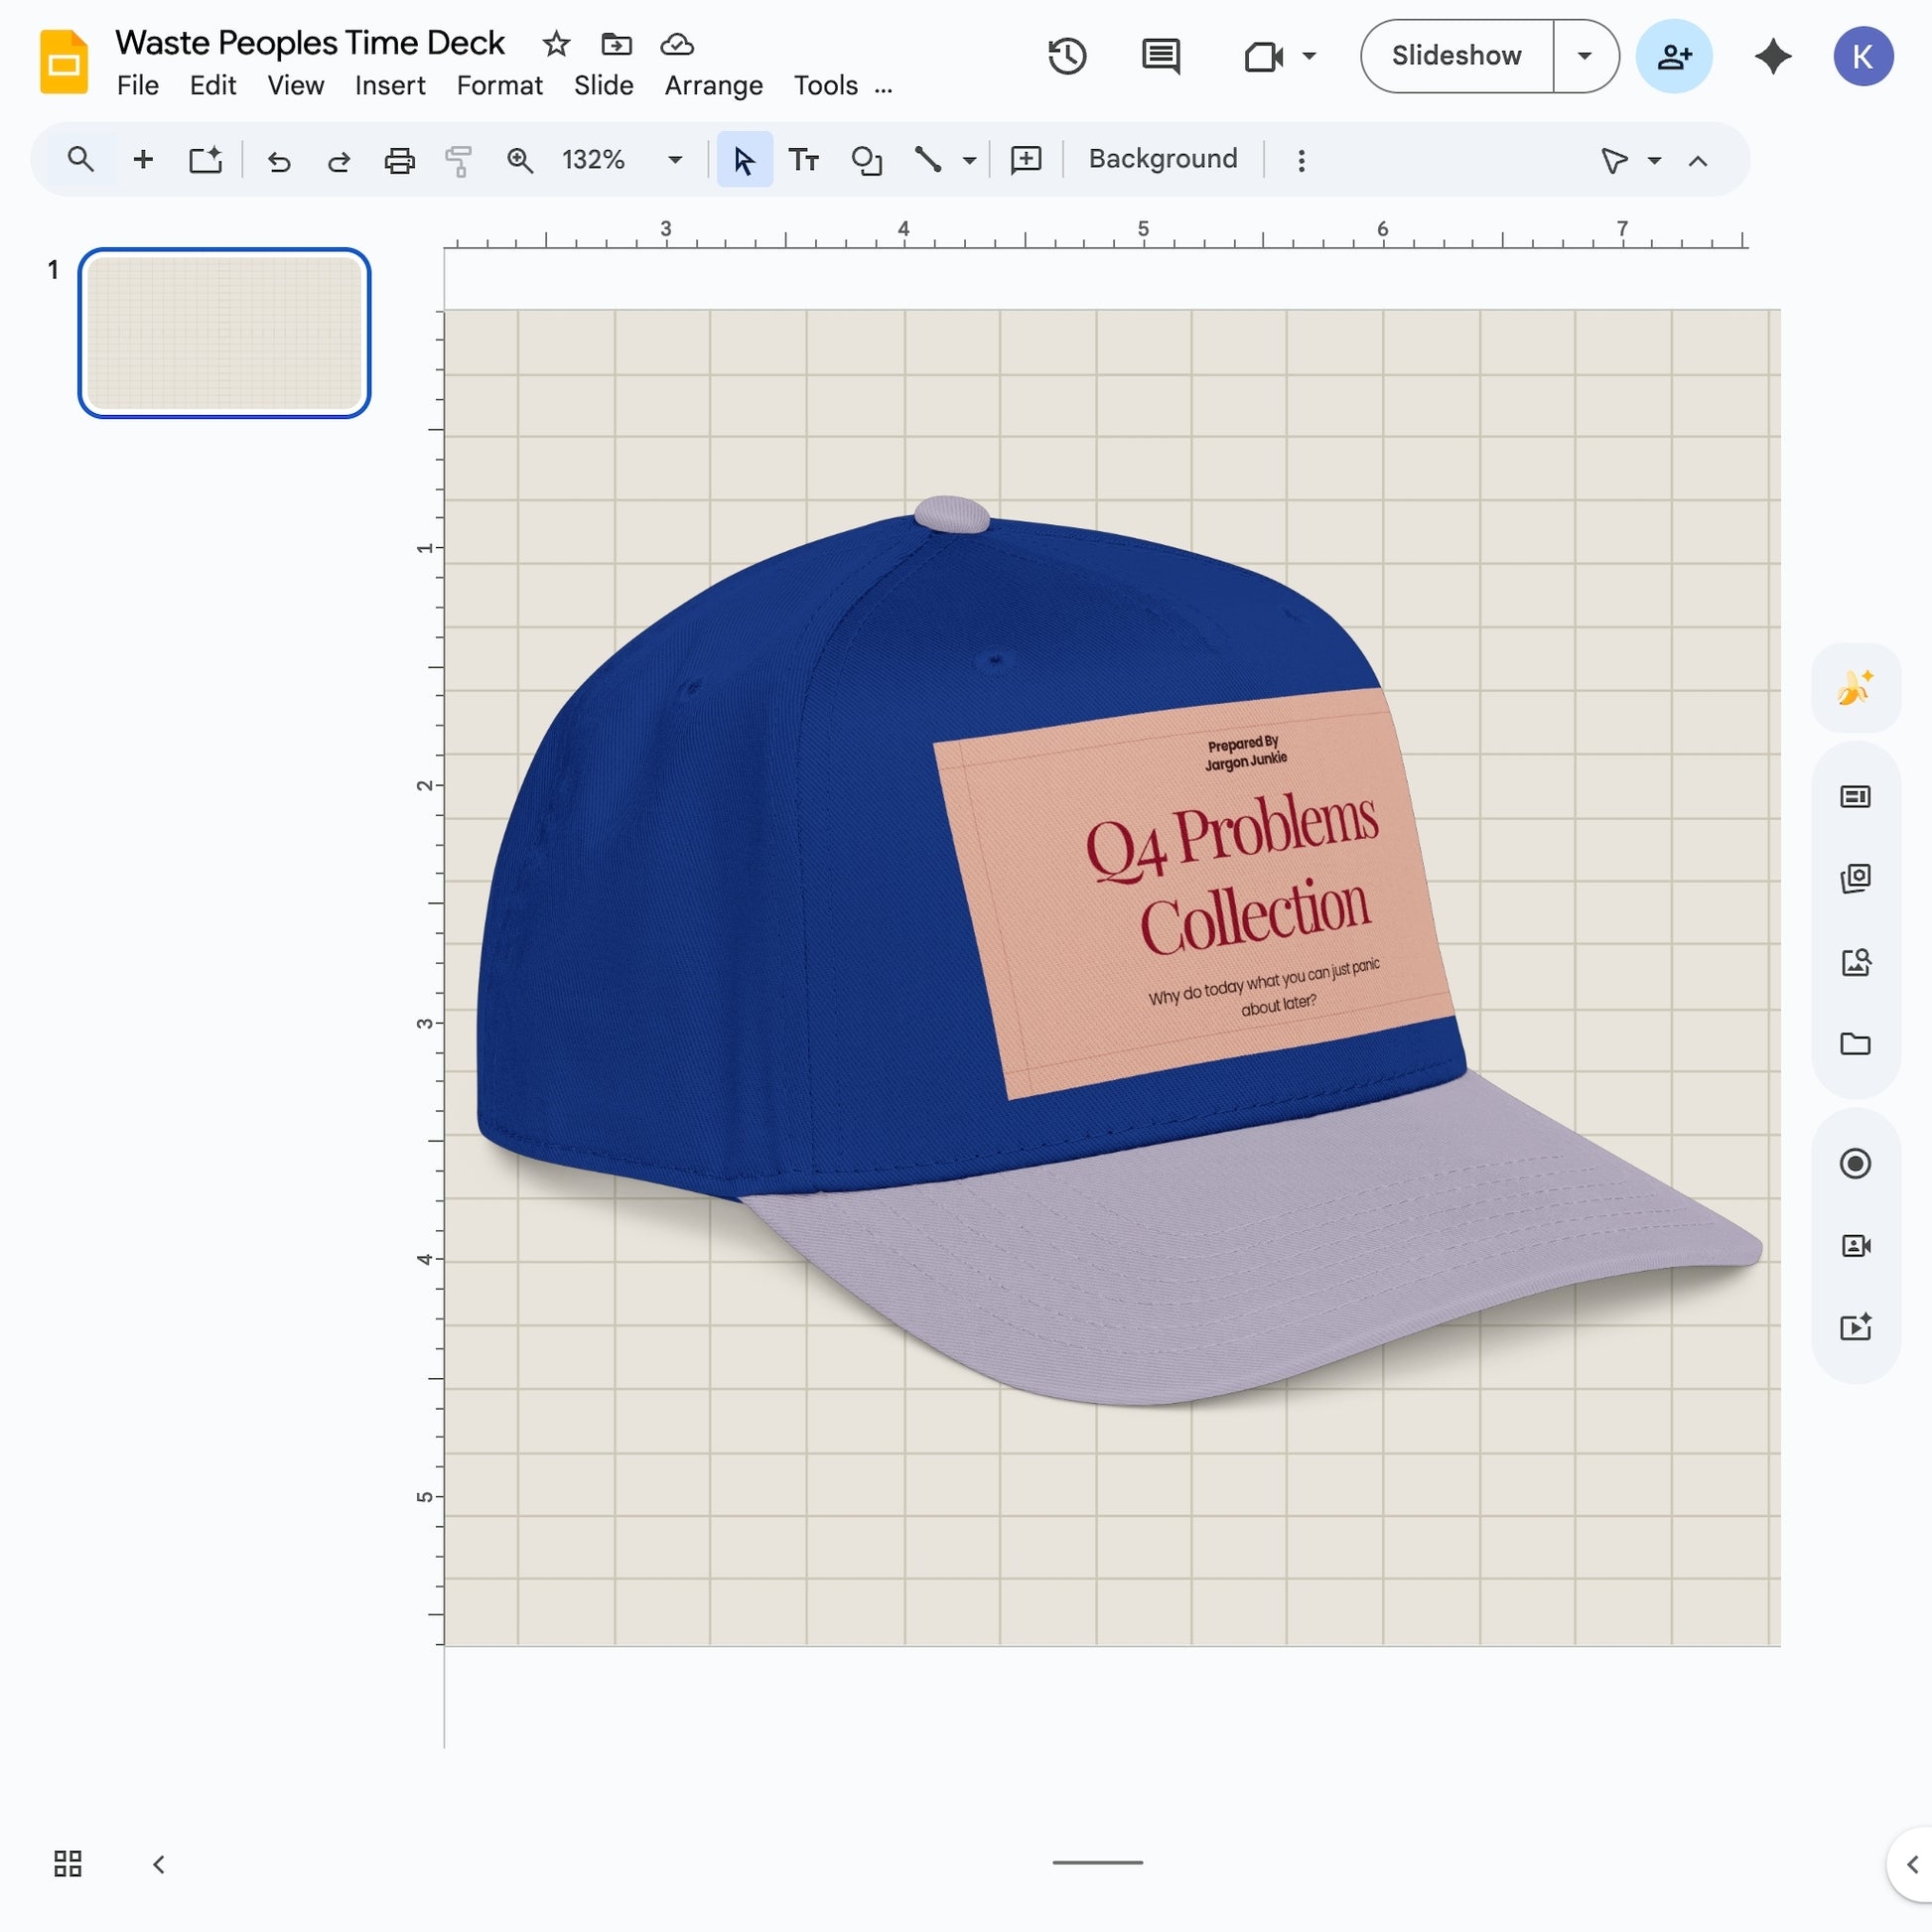The width and height of the screenshot is (1932, 1932).
Task: Undo the last action
Action: pyautogui.click(x=279, y=161)
